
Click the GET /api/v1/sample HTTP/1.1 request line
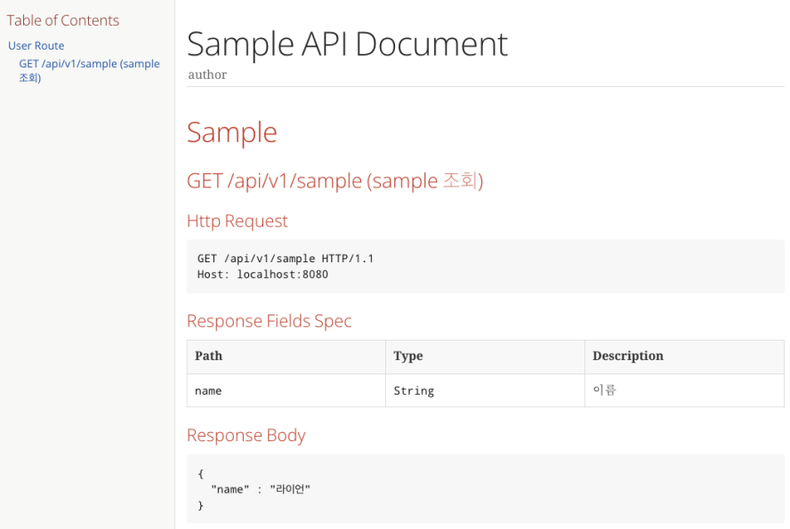tap(285, 258)
